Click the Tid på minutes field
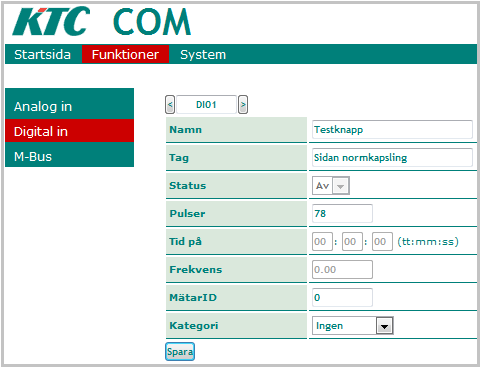The height and width of the screenshot is (367, 481). (x=352, y=242)
